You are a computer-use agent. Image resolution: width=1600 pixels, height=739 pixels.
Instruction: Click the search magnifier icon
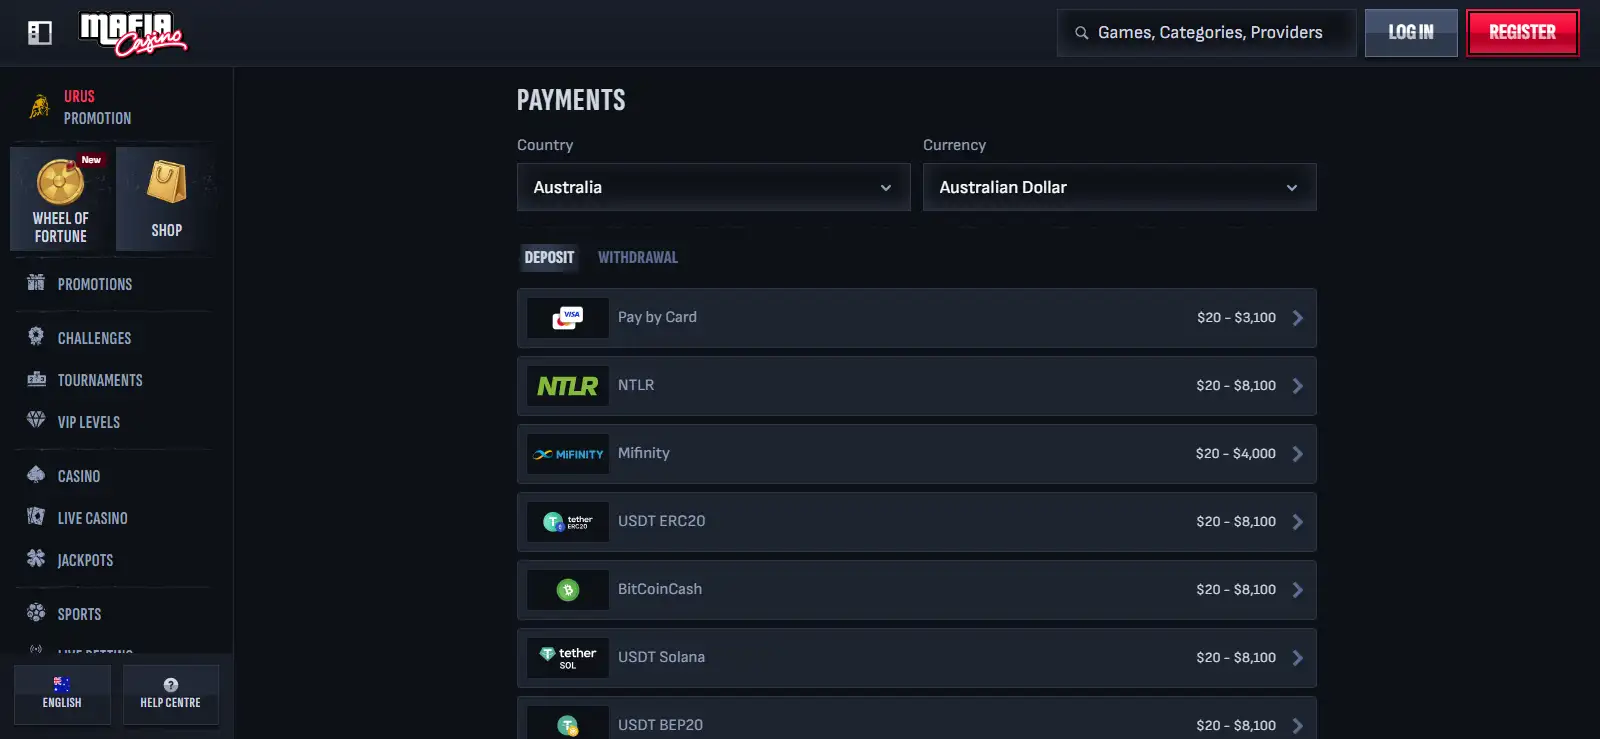(1081, 33)
